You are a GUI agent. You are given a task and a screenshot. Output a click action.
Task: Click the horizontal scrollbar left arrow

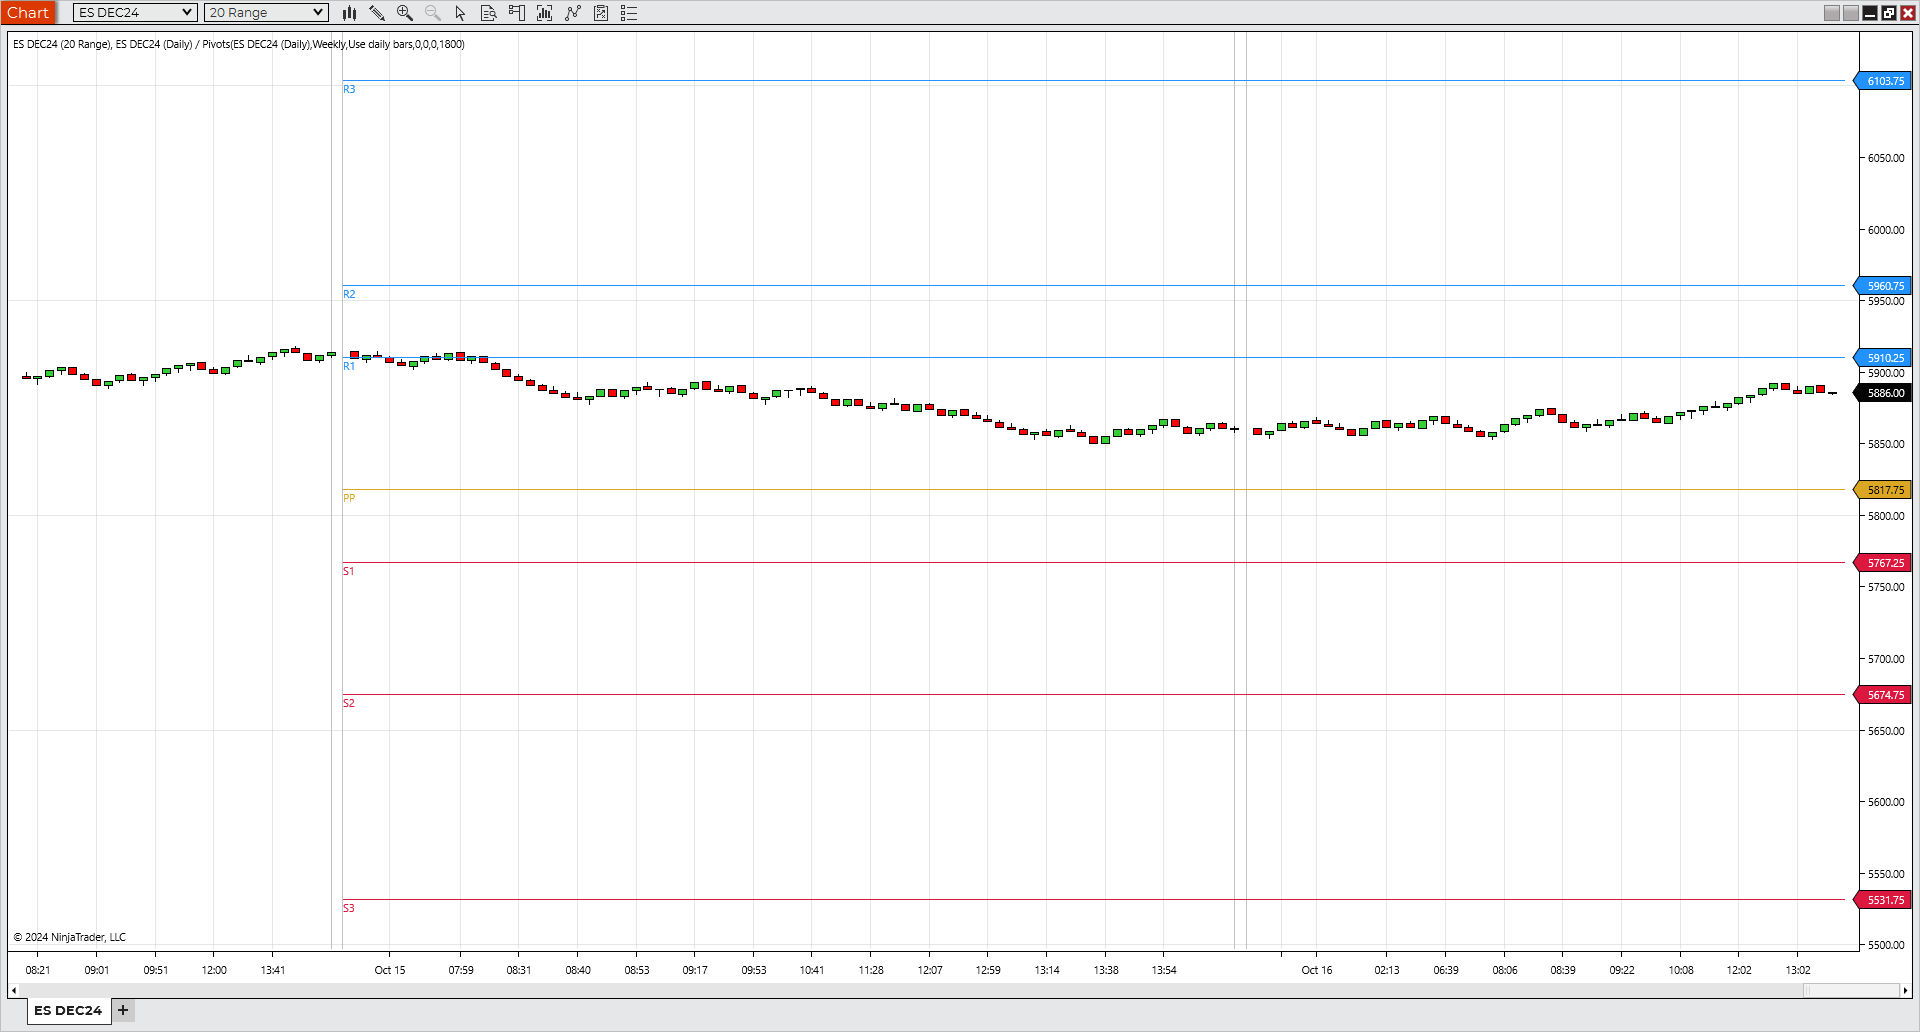(13, 991)
